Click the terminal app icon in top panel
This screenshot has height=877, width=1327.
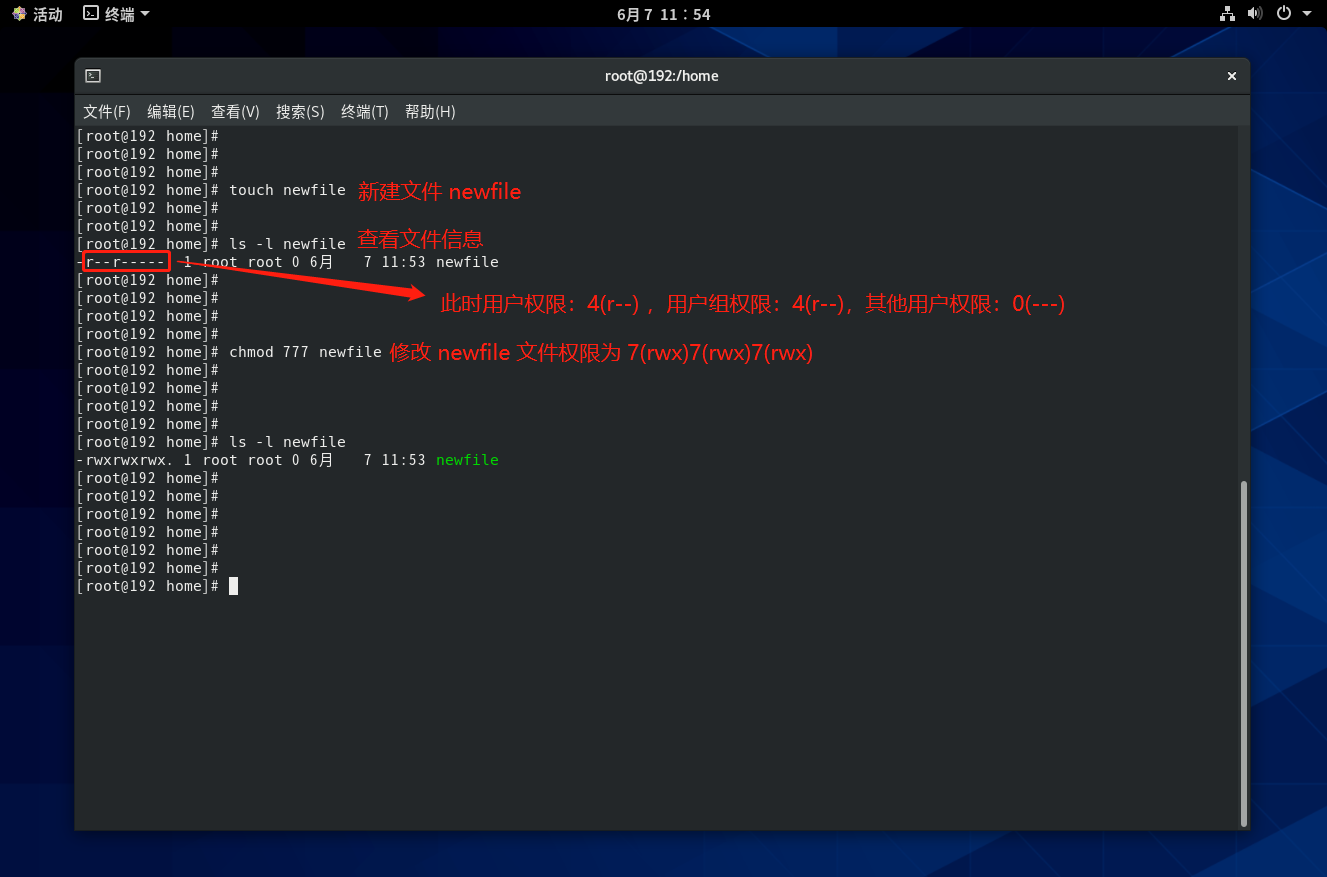(x=91, y=14)
